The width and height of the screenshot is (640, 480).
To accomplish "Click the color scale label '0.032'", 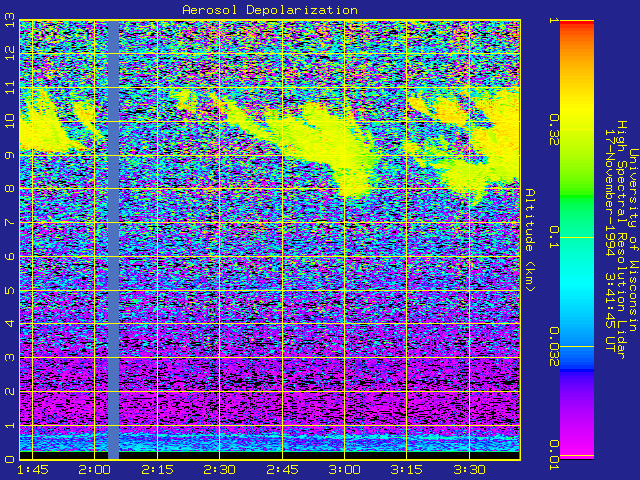I will [x=554, y=346].
